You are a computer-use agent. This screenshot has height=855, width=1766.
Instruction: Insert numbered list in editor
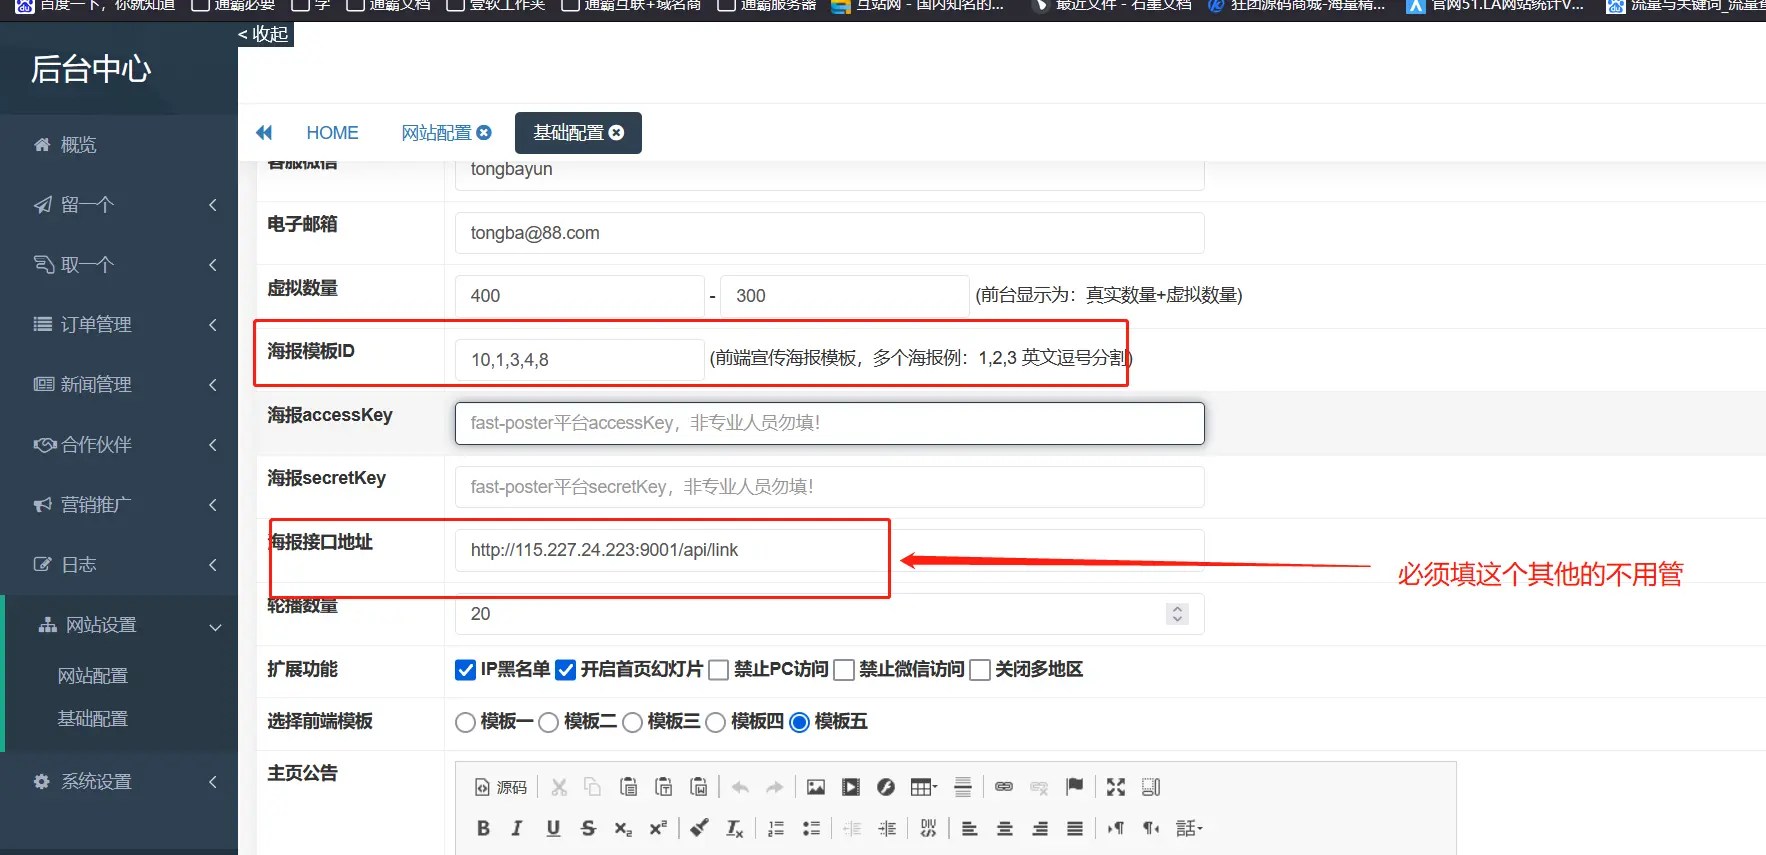click(x=776, y=828)
